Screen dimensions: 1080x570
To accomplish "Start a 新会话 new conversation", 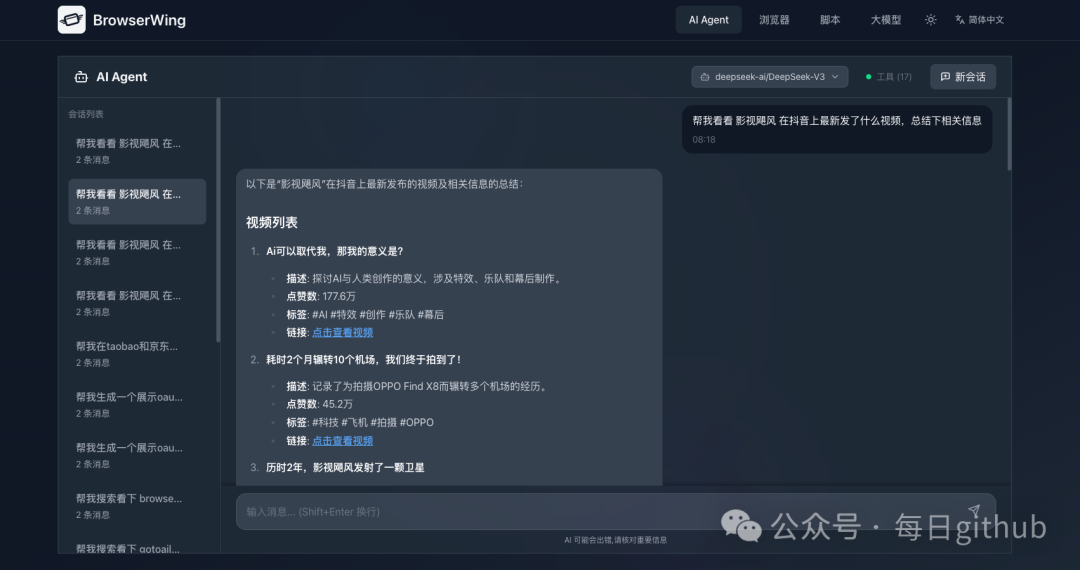I will (x=962, y=76).
